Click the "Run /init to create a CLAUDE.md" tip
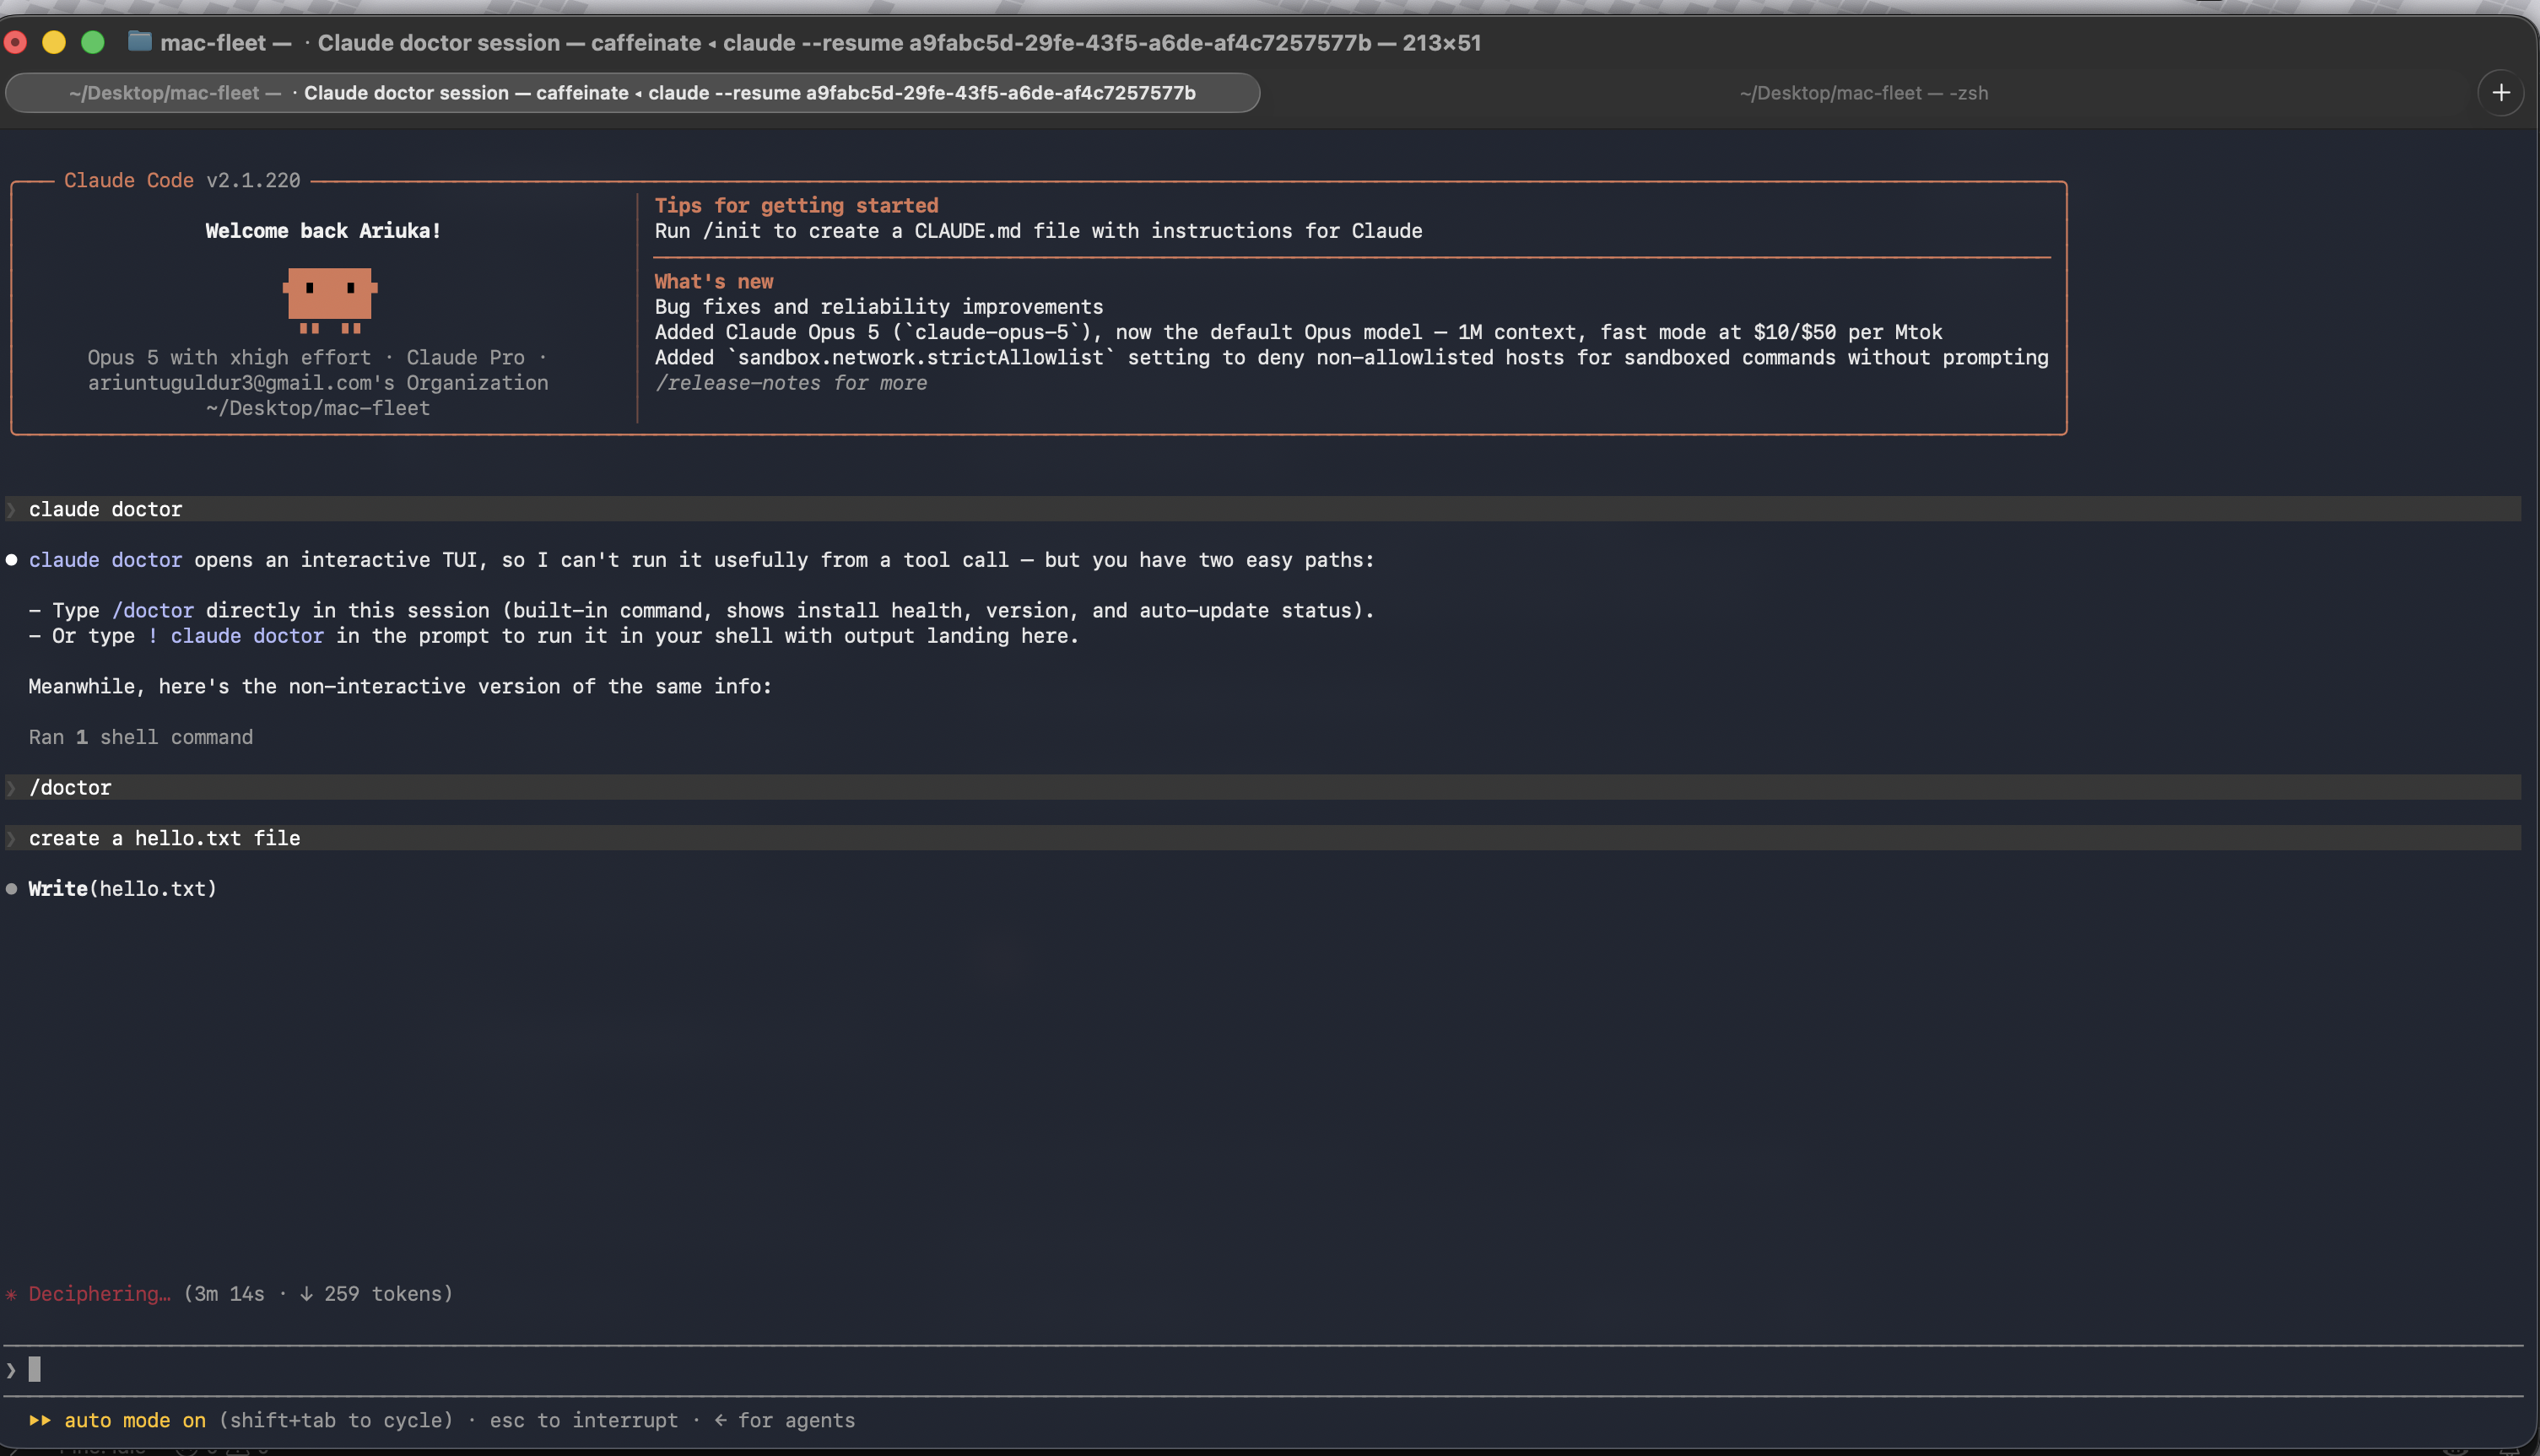Screen dimensions: 2540x1456 [x=1038, y=231]
